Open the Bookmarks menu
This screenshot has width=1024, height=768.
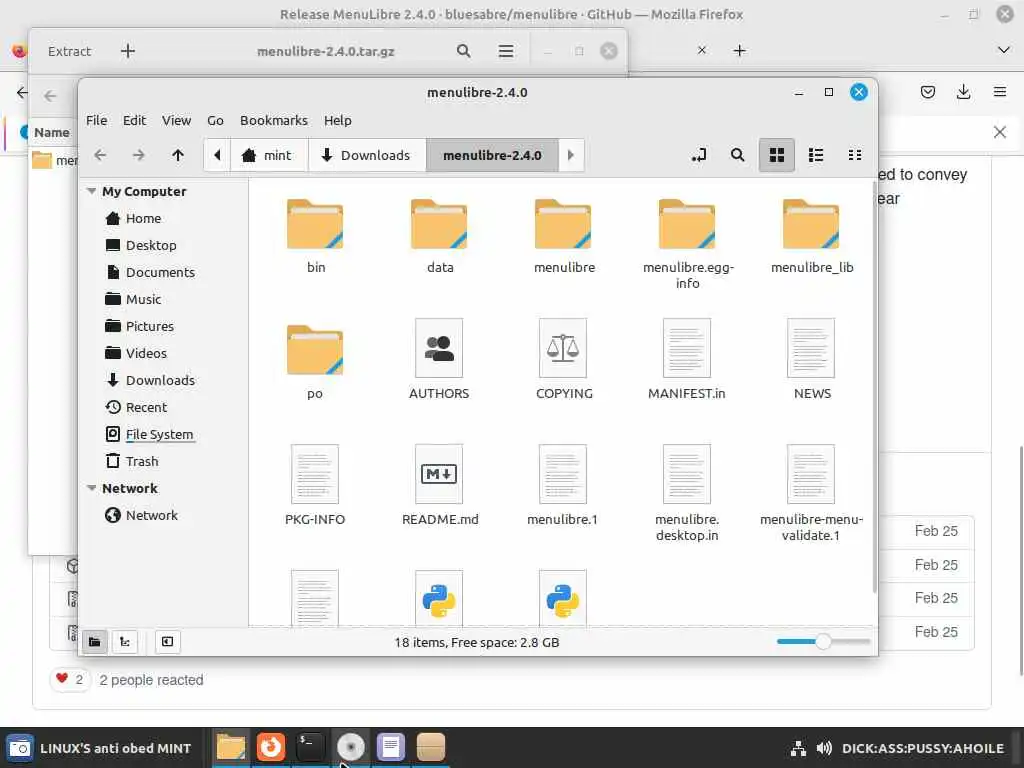click(x=274, y=120)
